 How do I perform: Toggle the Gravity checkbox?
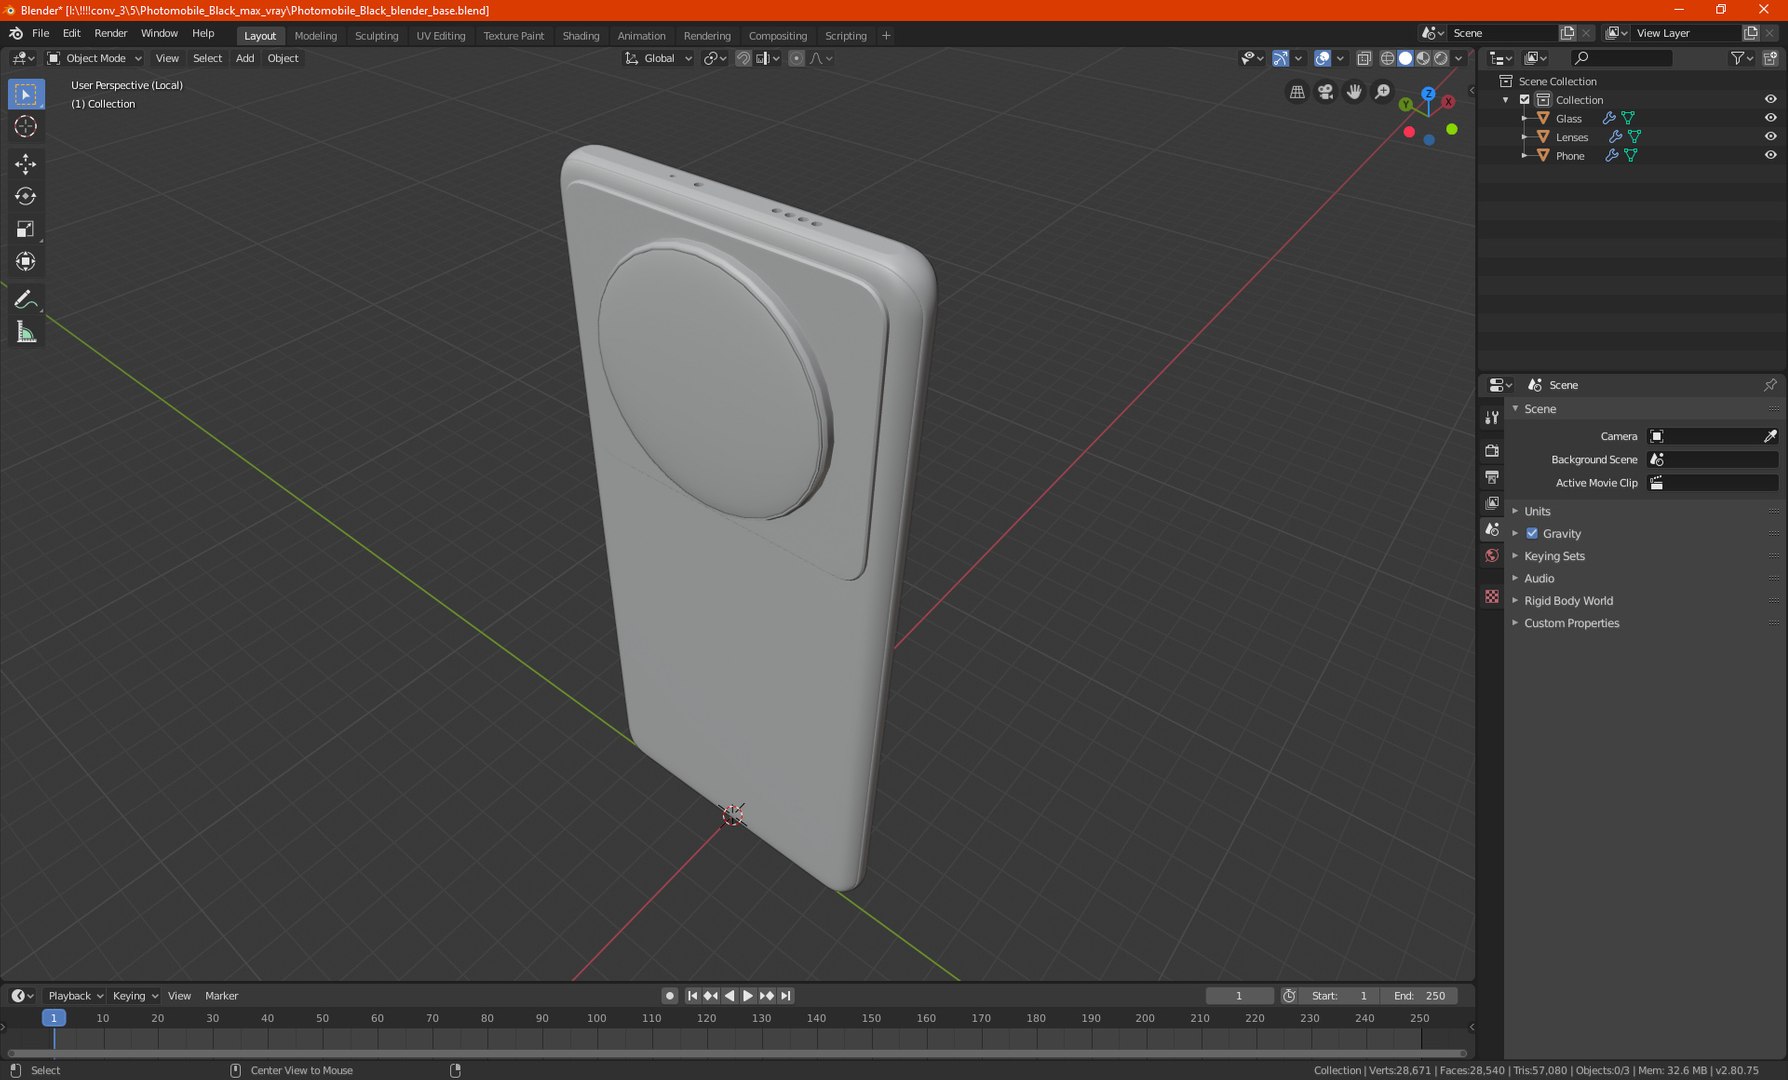1532,533
